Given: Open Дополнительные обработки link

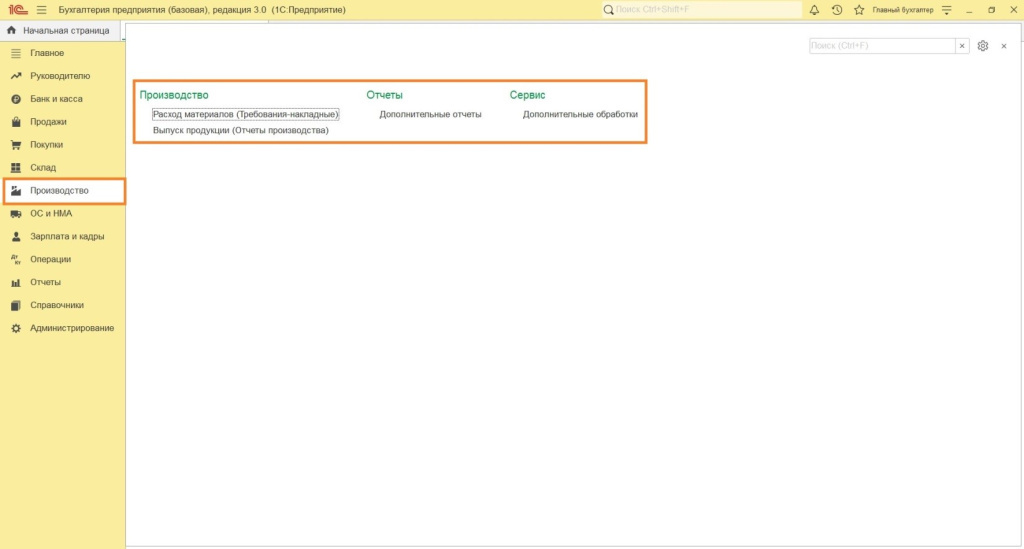Looking at the screenshot, I should [x=580, y=114].
